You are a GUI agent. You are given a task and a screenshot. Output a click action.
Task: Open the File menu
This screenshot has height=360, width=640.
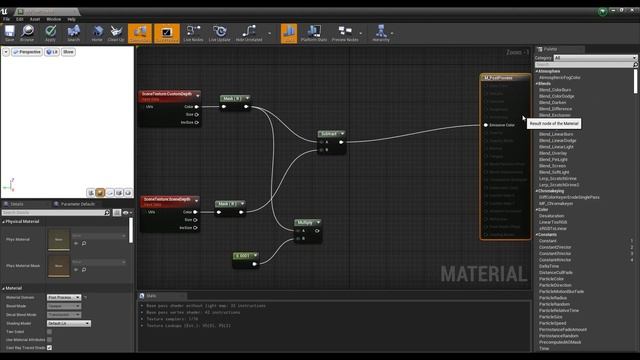(x=7, y=19)
